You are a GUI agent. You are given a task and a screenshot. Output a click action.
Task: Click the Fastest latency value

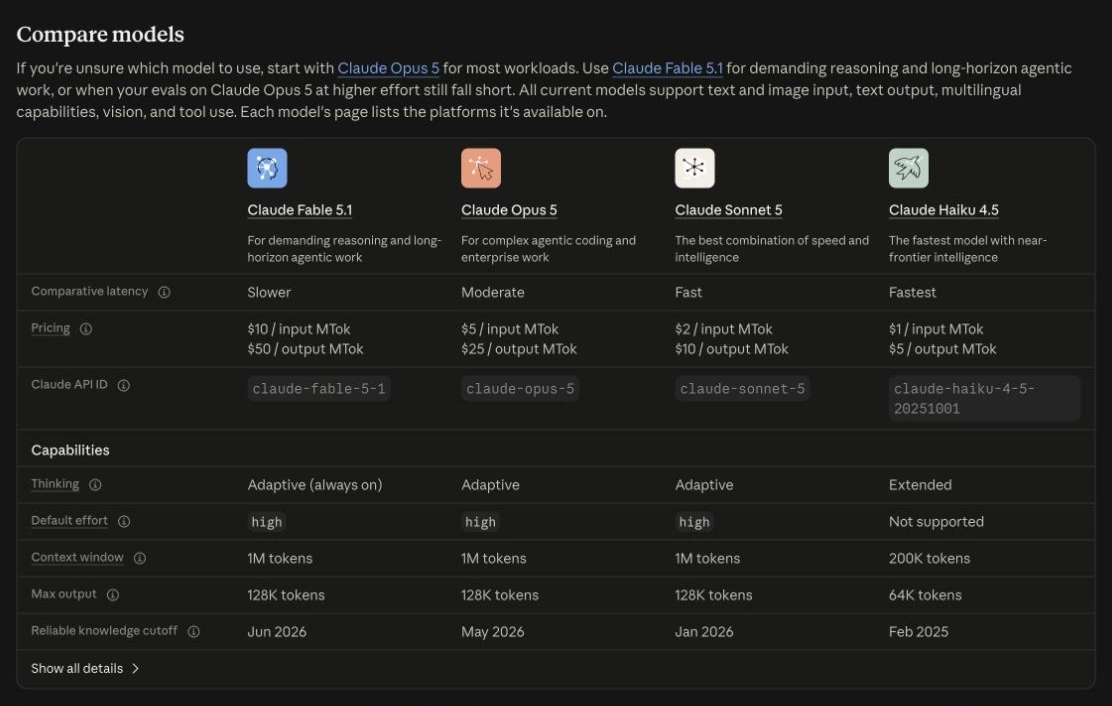pos(912,292)
